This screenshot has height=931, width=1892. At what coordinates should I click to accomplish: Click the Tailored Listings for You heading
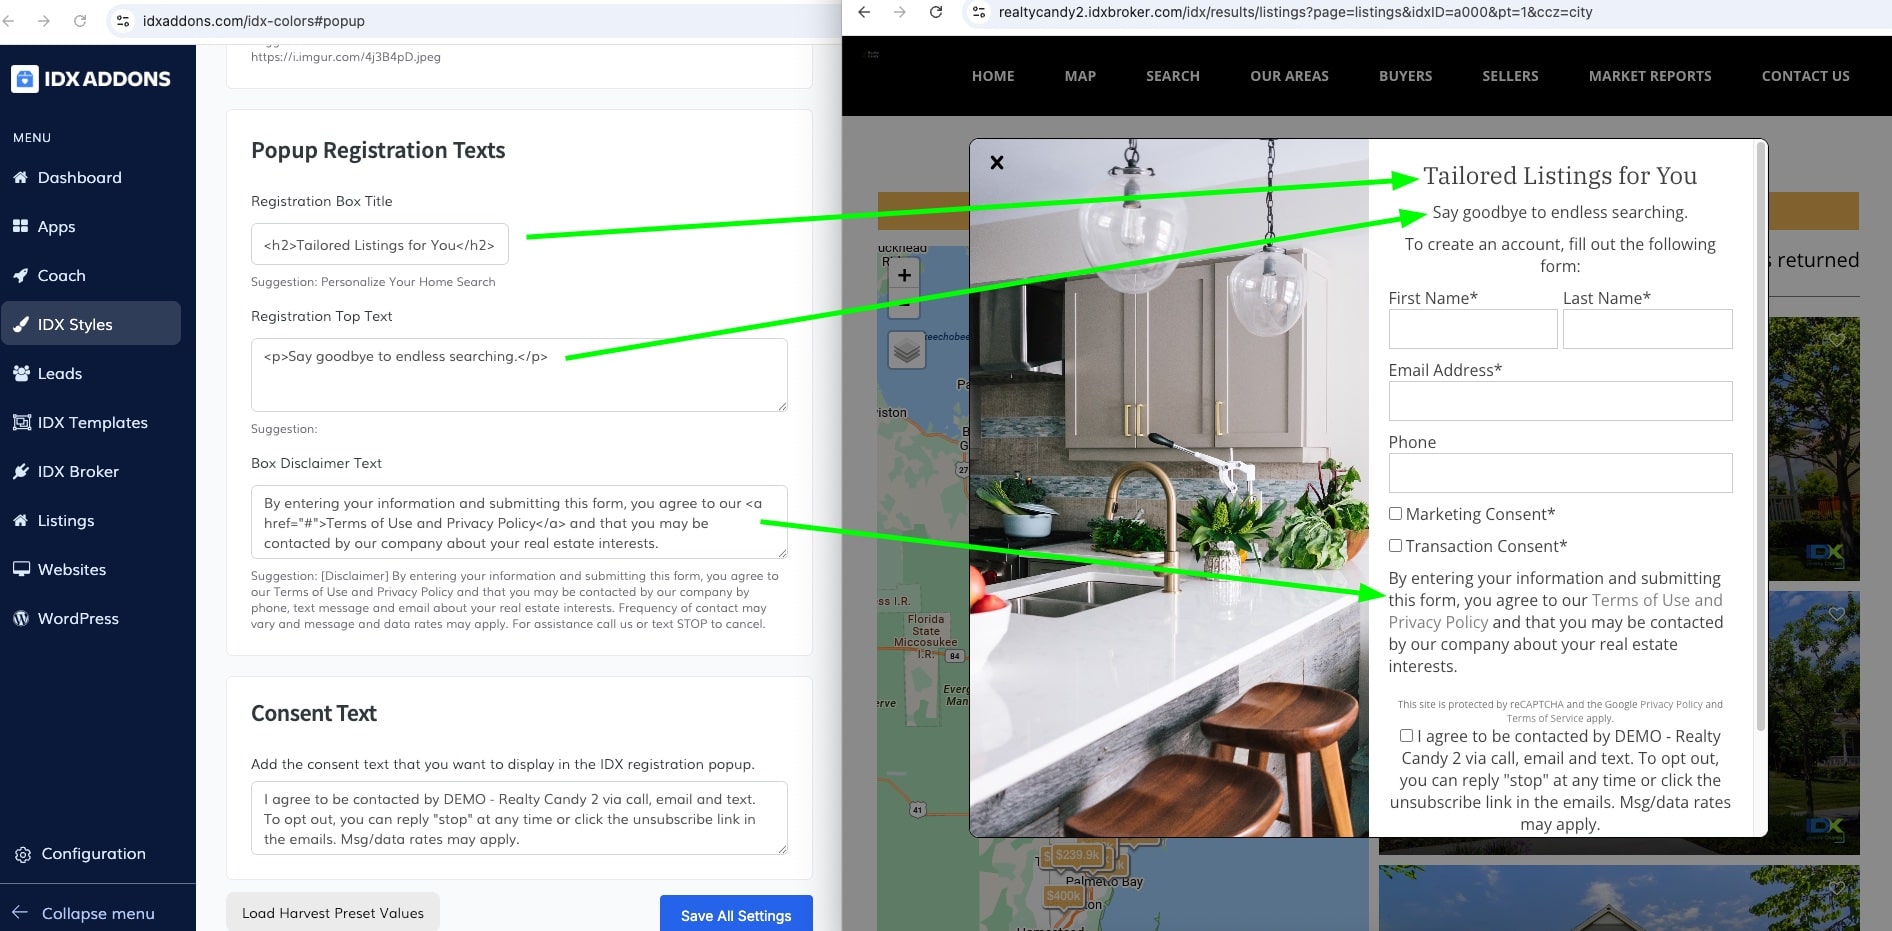[x=1560, y=176]
